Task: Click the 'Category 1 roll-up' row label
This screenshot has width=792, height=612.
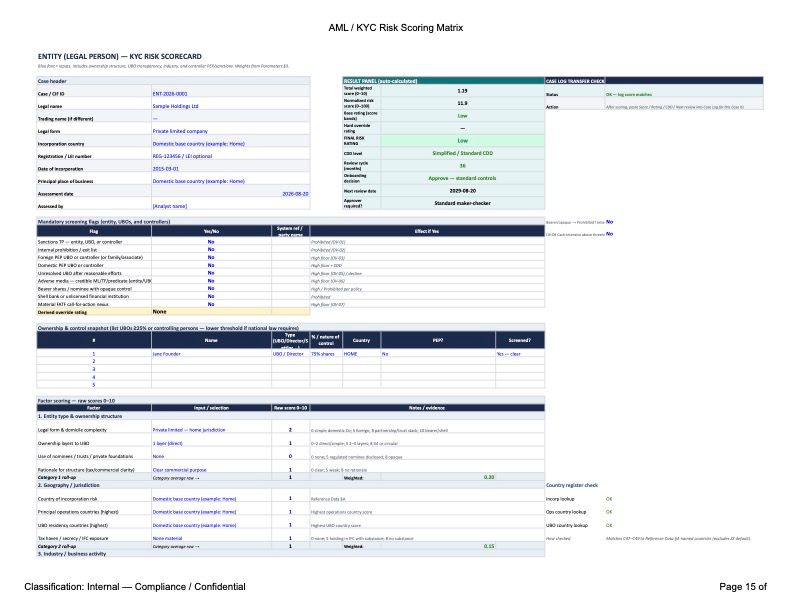Action: coord(57,477)
